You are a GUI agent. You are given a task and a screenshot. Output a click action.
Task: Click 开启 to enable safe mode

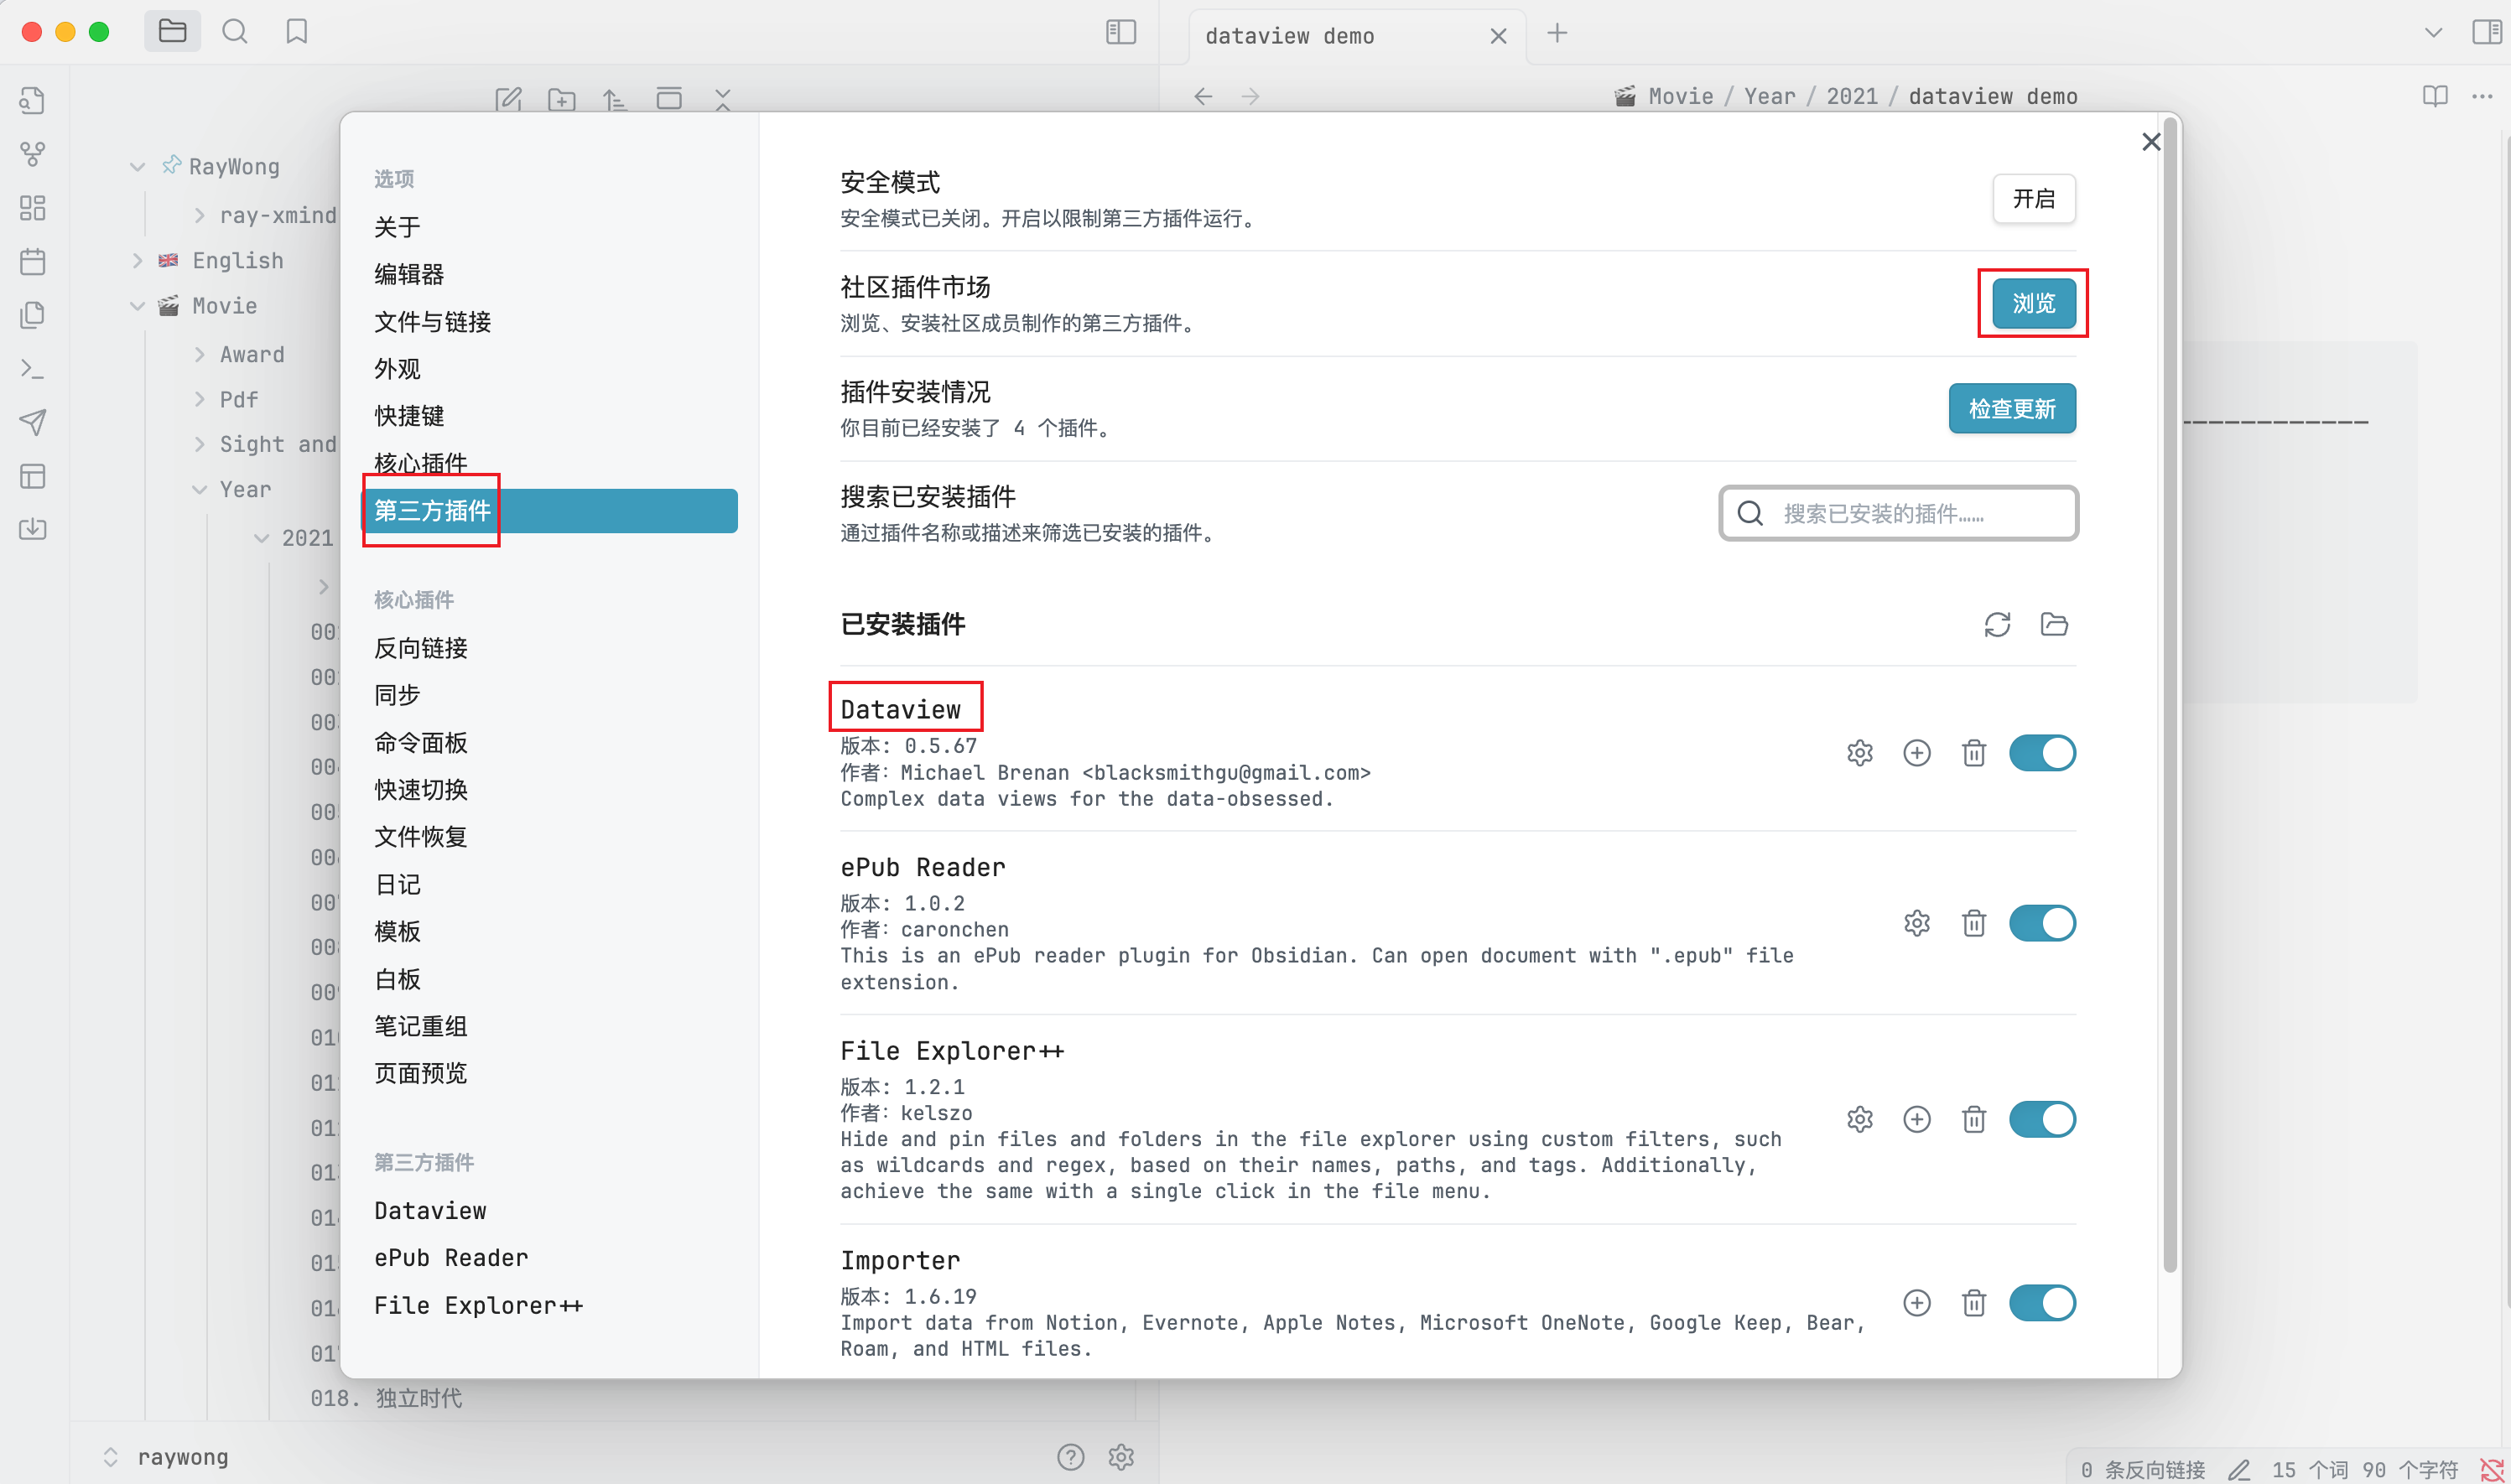point(2034,199)
